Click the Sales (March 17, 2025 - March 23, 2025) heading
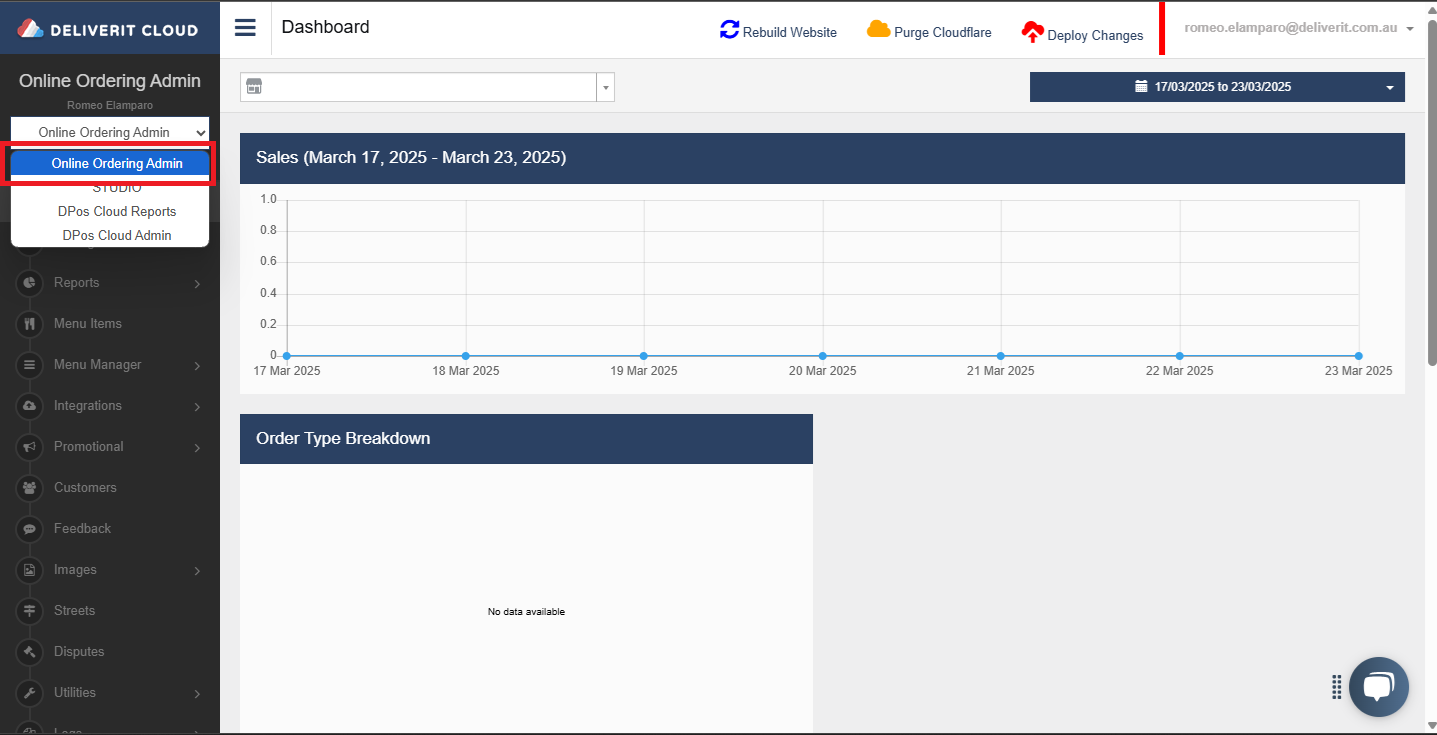This screenshot has height=735, width=1437. pyautogui.click(x=411, y=158)
